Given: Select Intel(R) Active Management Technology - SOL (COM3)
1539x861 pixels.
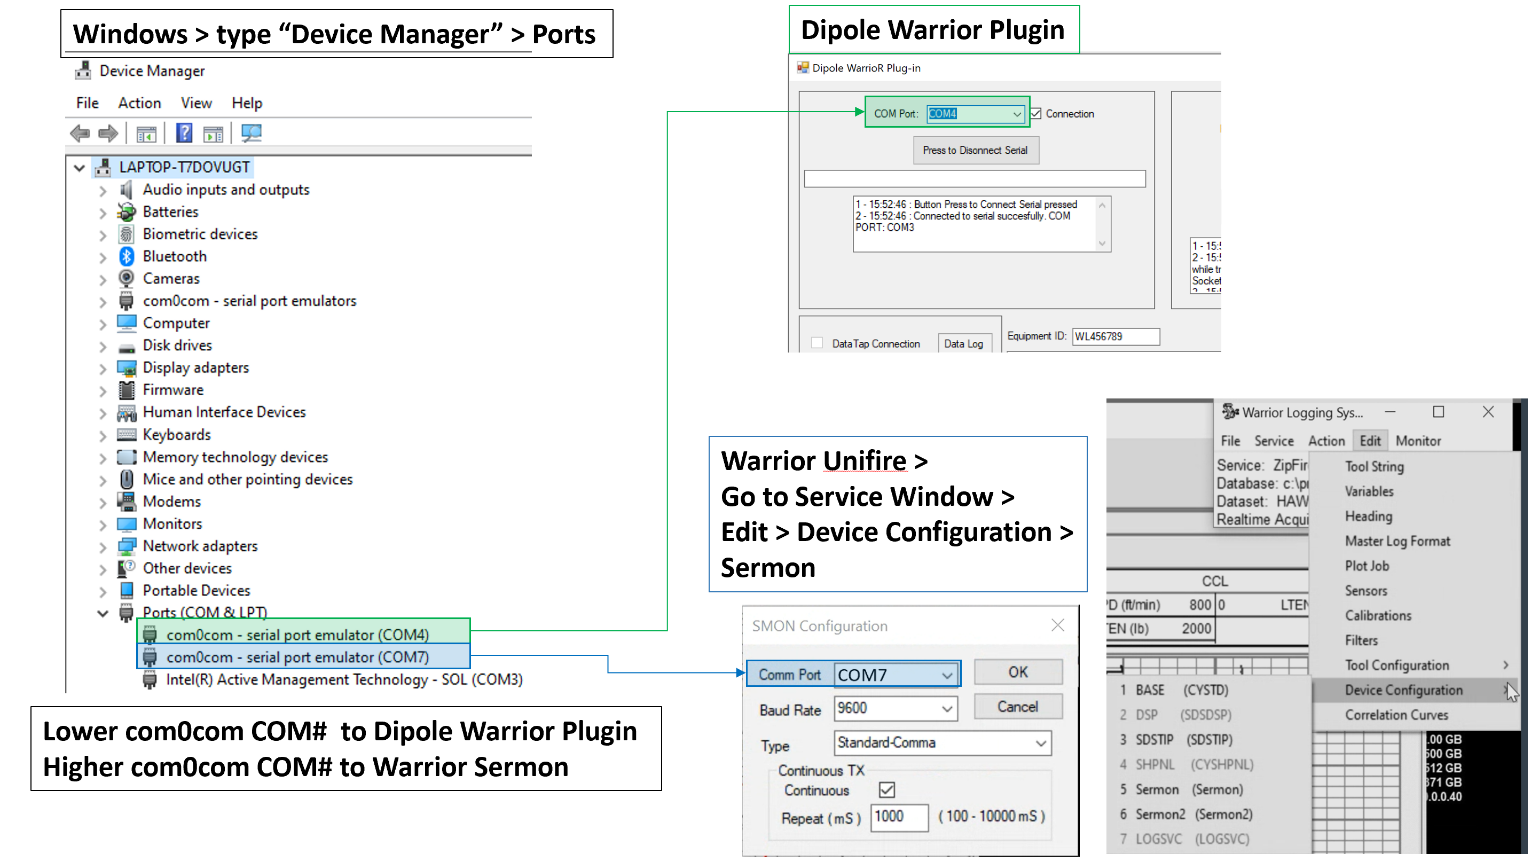Looking at the screenshot, I should click(x=332, y=680).
